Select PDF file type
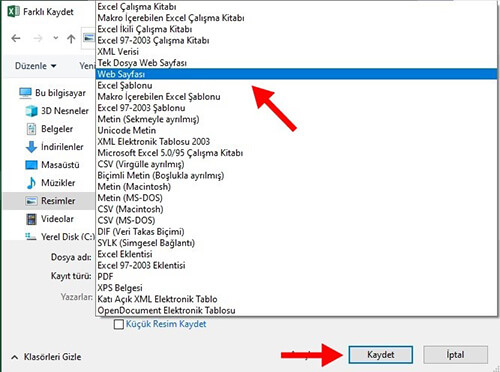This screenshot has width=500, height=372. [x=297, y=277]
